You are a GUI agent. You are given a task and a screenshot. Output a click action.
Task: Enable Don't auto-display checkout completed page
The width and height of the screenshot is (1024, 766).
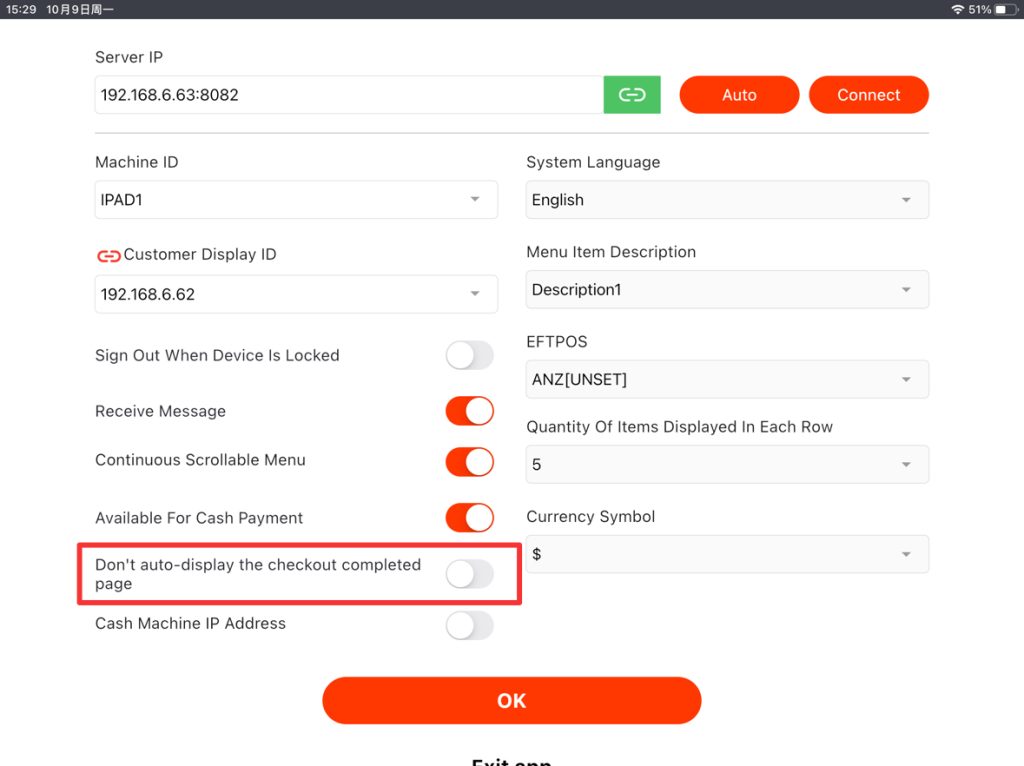(x=469, y=574)
